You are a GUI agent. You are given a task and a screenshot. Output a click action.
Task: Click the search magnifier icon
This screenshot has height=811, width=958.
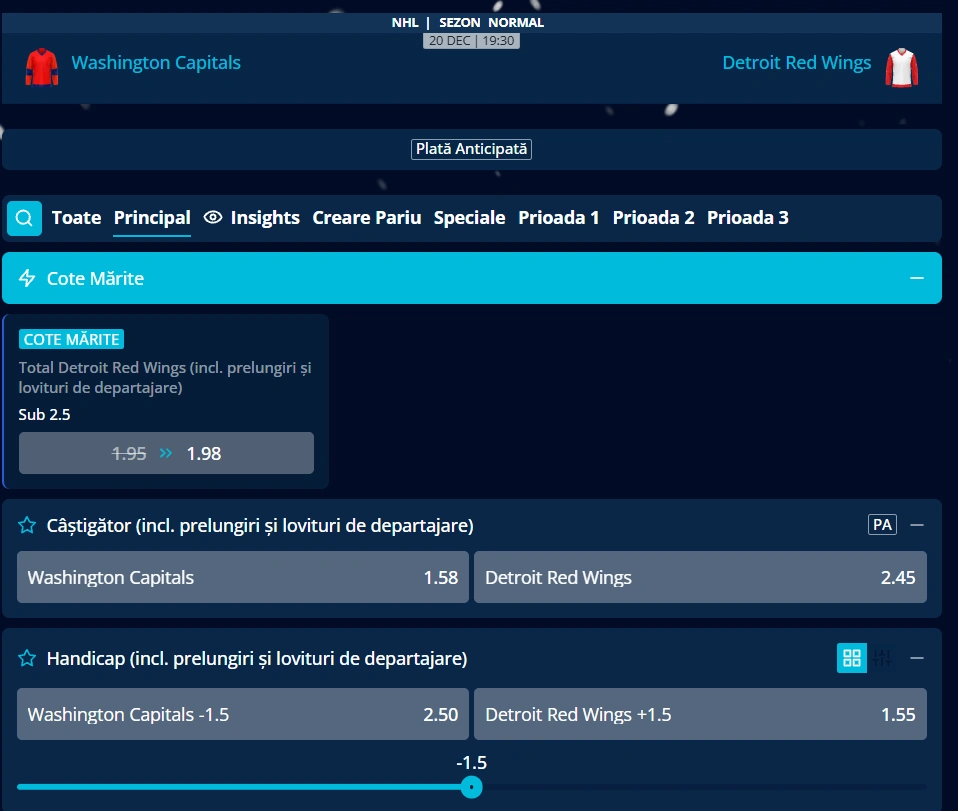25,218
